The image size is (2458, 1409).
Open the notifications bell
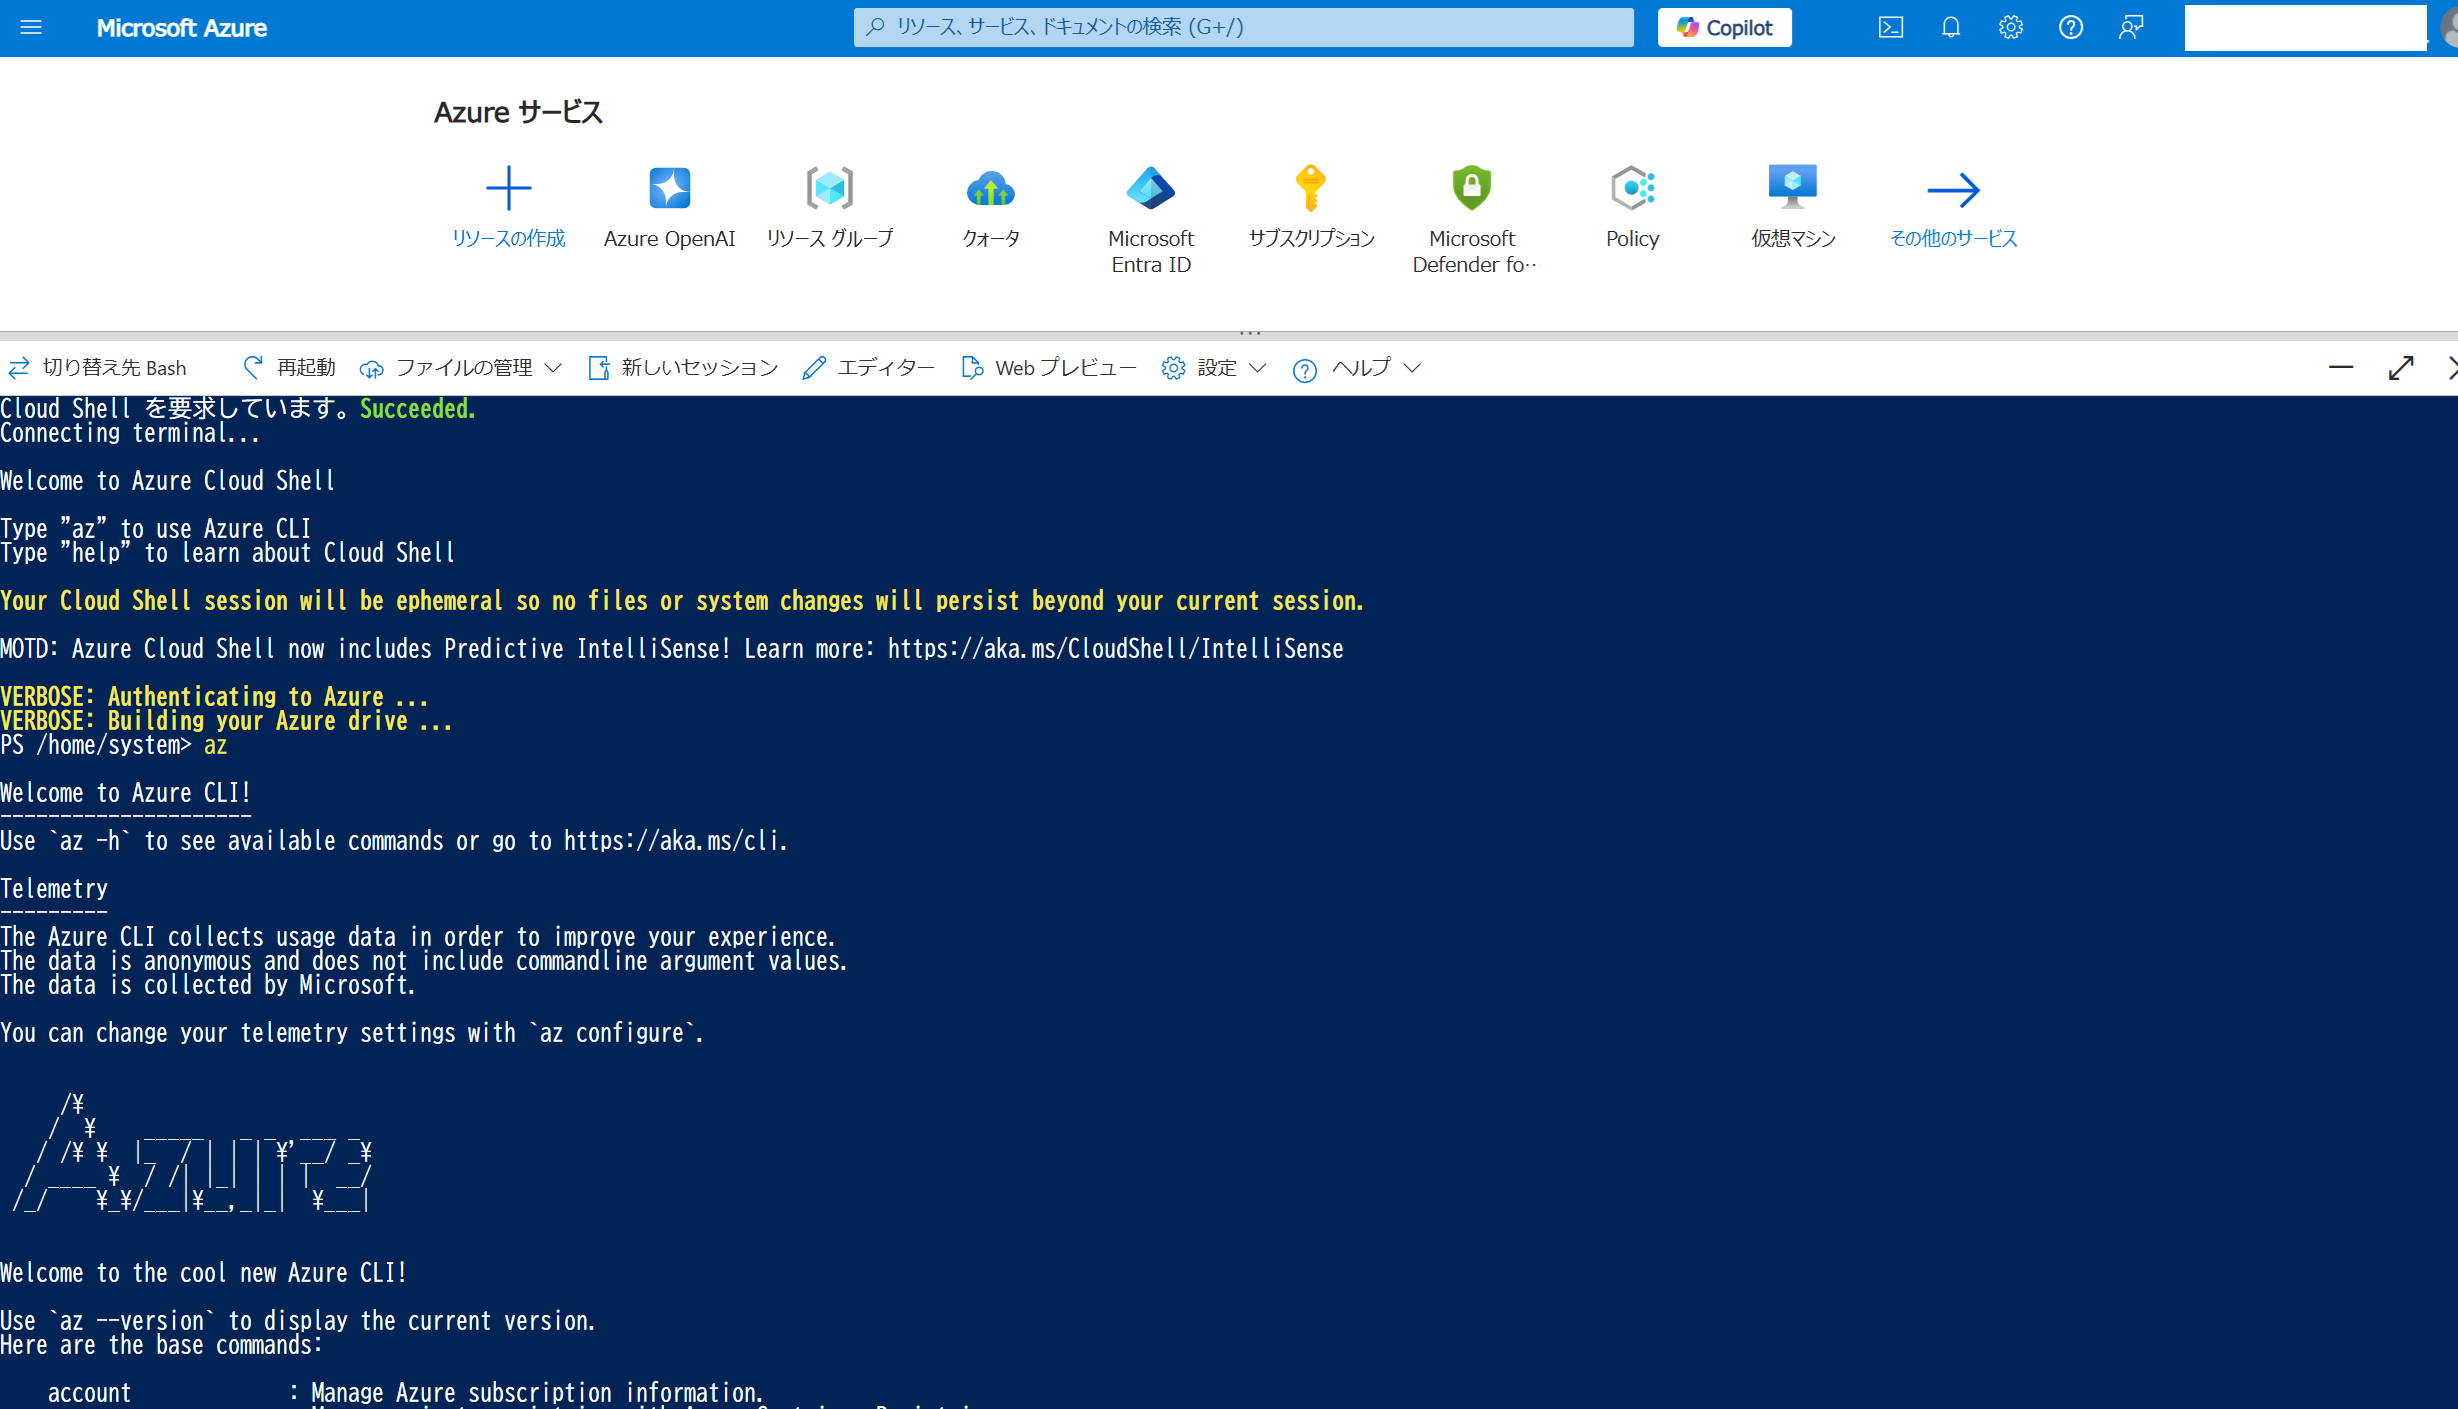[1950, 27]
